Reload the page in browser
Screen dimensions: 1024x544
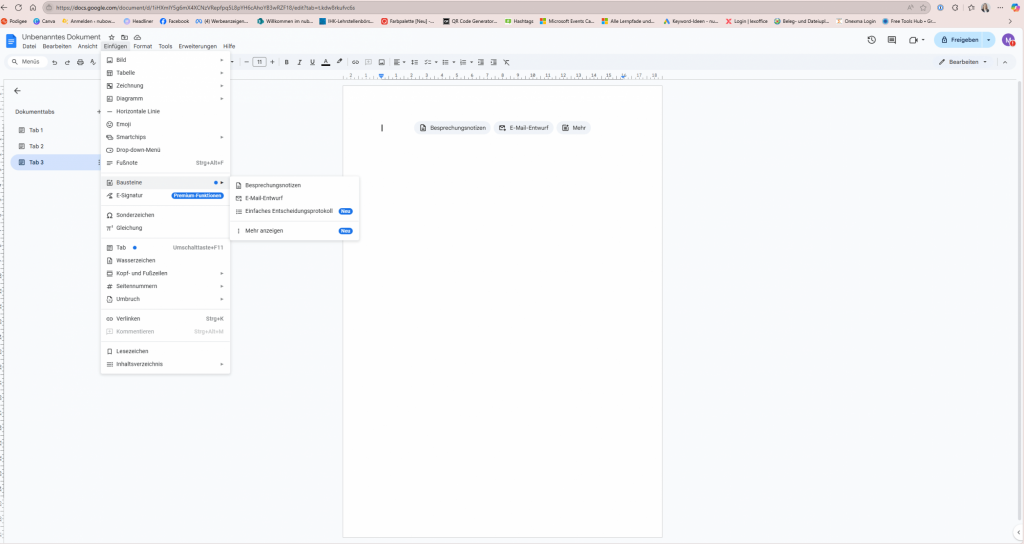pyautogui.click(x=18, y=8)
